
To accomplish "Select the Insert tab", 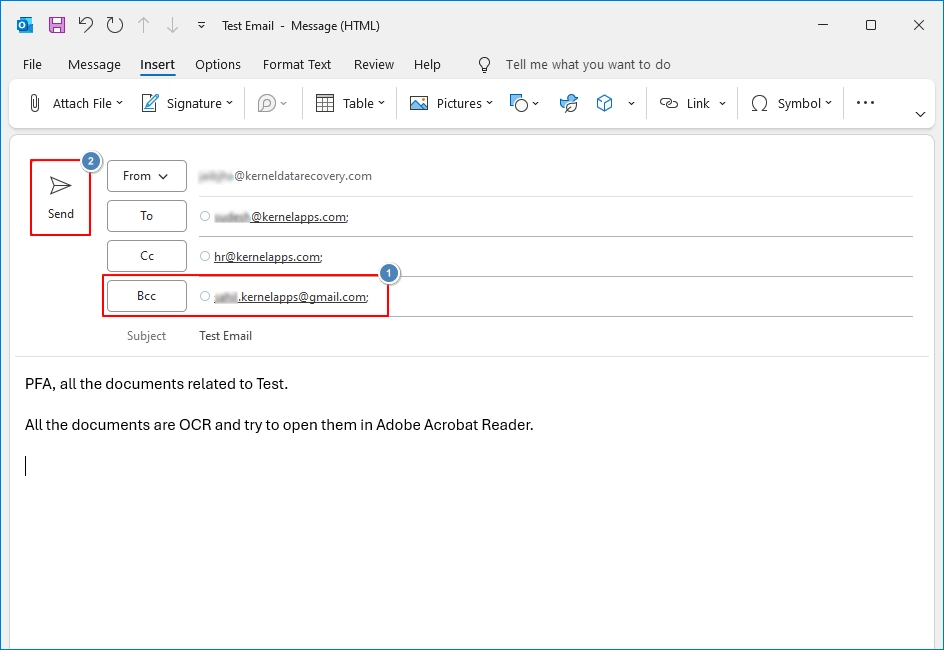I will coord(157,64).
